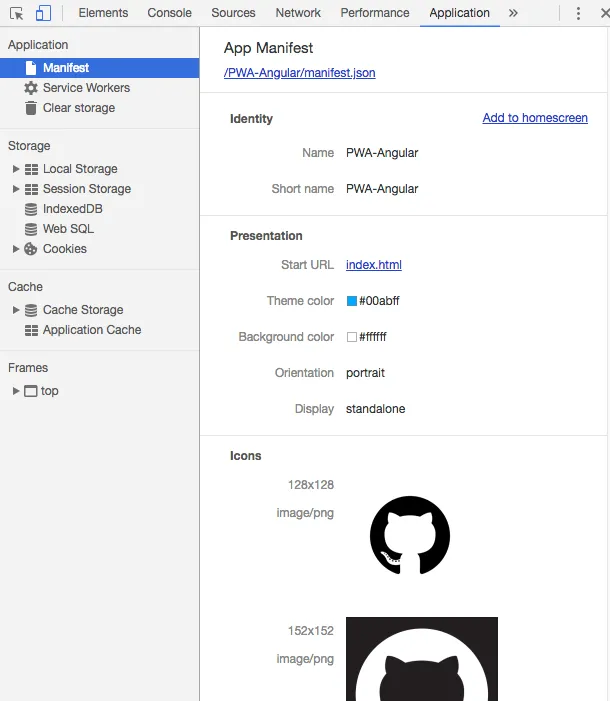
Task: Switch to the Console tab
Action: 169,13
